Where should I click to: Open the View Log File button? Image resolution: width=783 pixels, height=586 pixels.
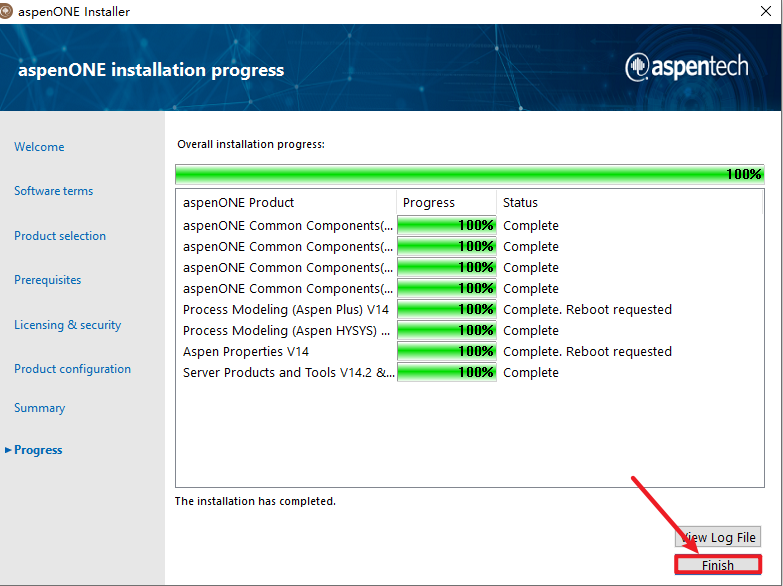point(718,537)
